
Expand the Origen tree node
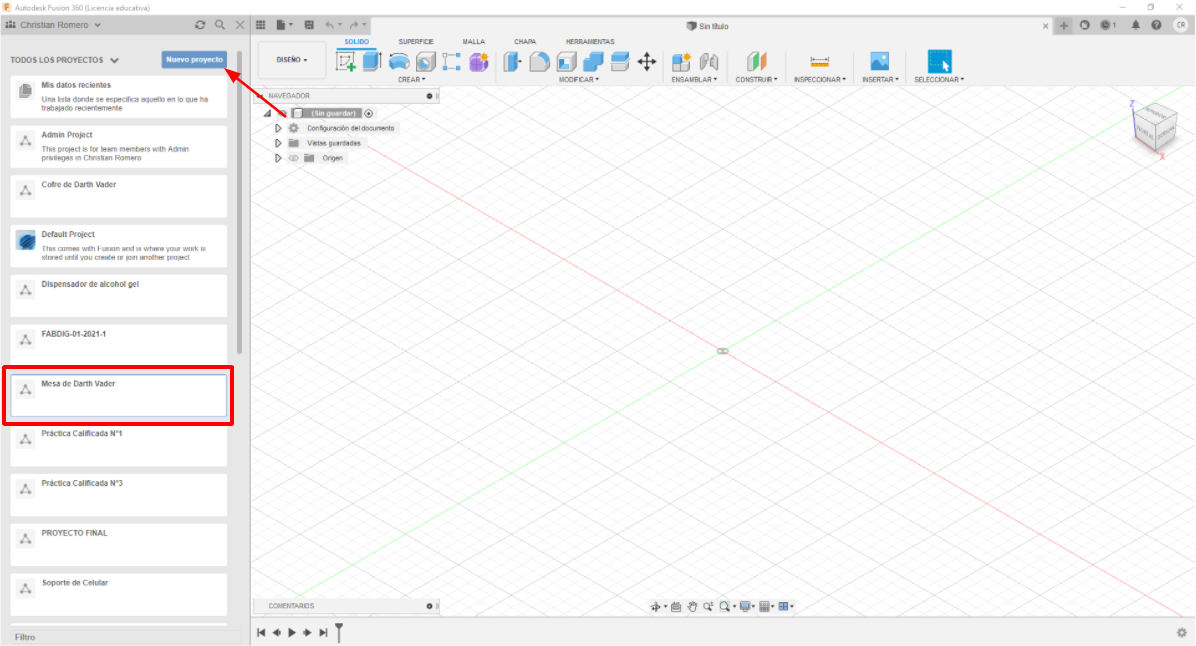278,158
